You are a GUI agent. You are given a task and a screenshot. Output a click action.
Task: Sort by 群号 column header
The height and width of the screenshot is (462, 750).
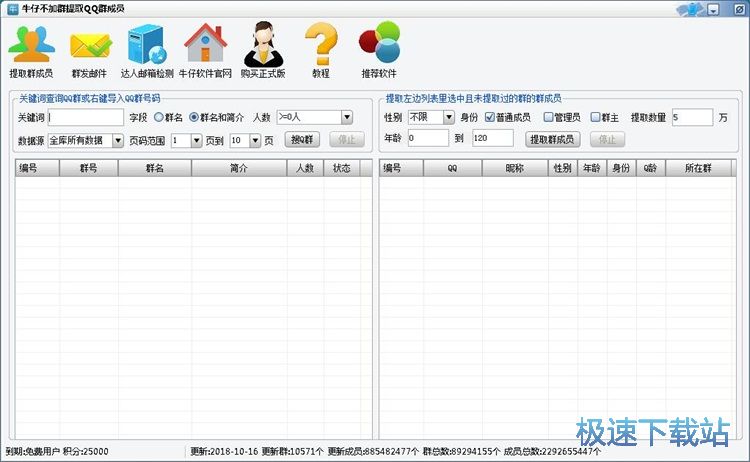[88, 168]
